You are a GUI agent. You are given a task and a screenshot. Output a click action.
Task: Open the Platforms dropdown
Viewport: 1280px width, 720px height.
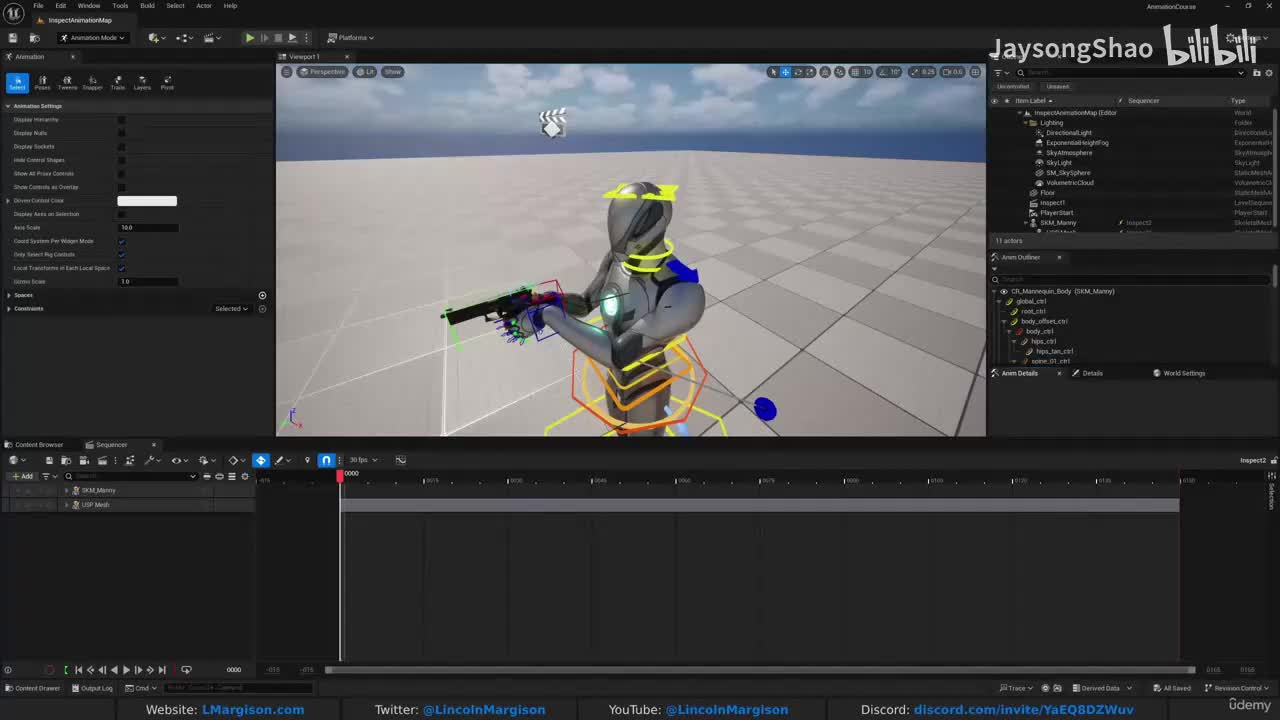[x=351, y=38]
